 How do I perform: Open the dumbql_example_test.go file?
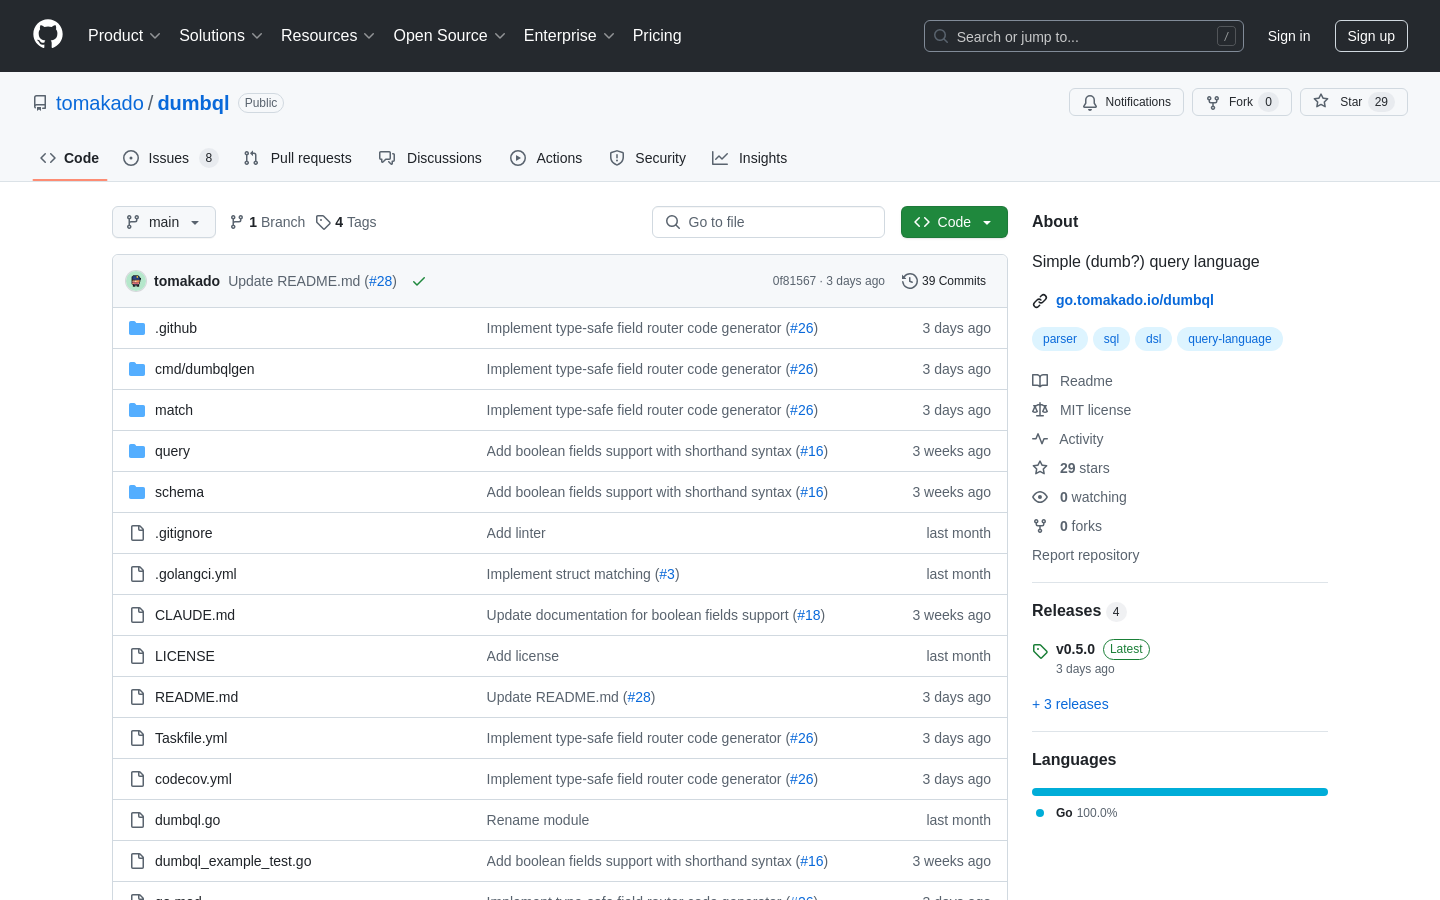tap(233, 861)
